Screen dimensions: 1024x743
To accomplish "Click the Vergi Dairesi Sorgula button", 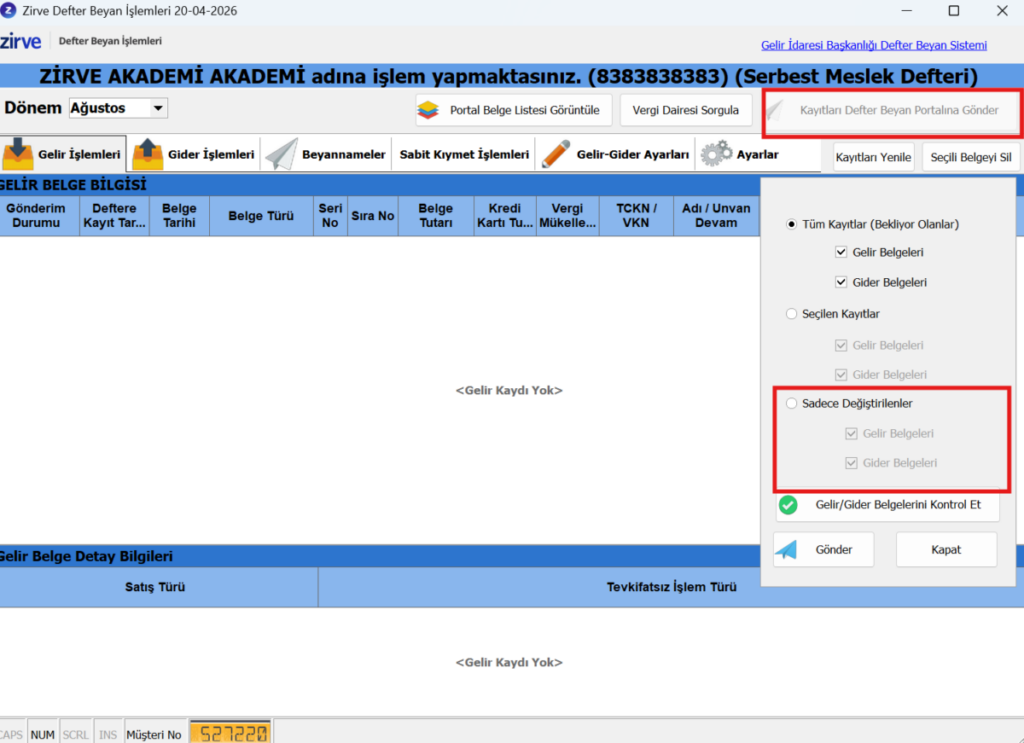I will click(686, 110).
